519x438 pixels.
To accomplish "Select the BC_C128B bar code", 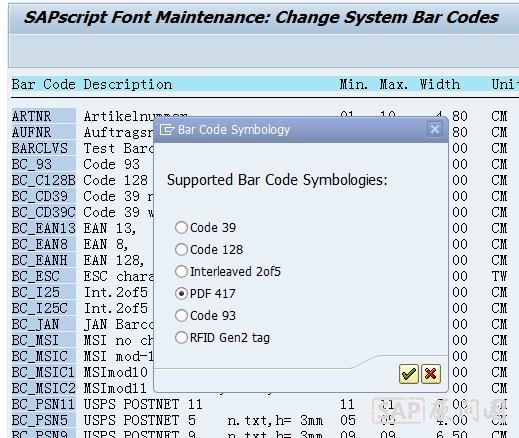I will (x=44, y=180).
